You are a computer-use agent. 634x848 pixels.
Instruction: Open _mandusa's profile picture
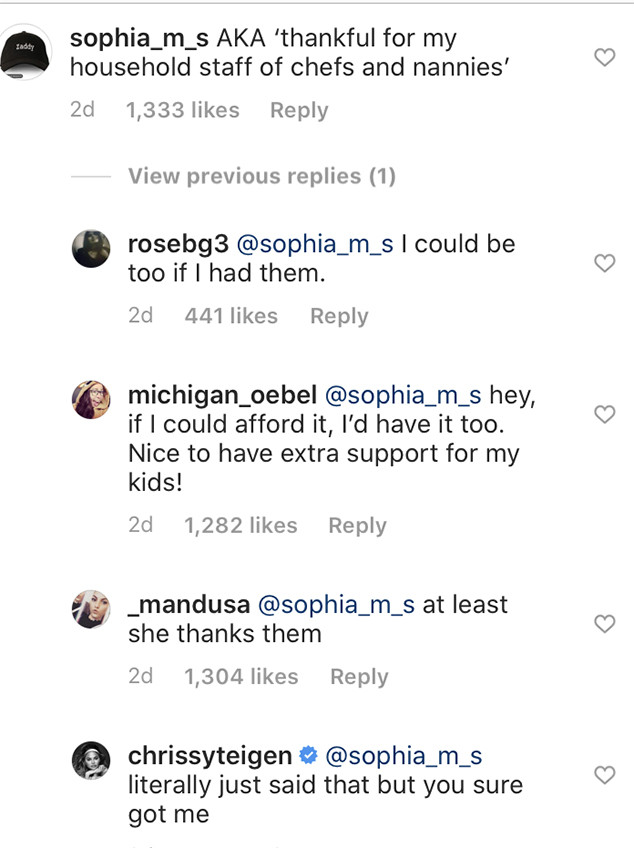[x=91, y=608]
